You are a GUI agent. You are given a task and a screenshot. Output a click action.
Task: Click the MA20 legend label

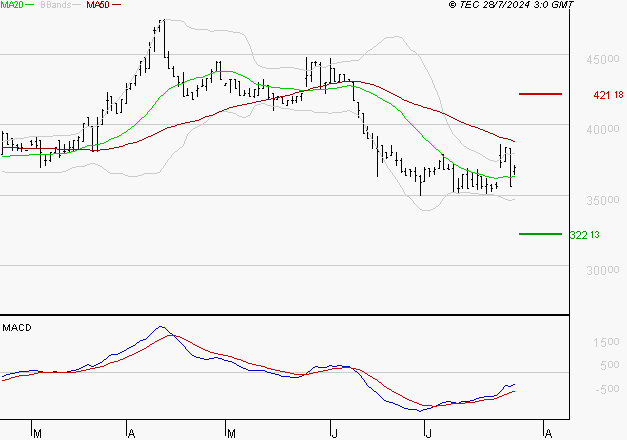[x=12, y=5]
